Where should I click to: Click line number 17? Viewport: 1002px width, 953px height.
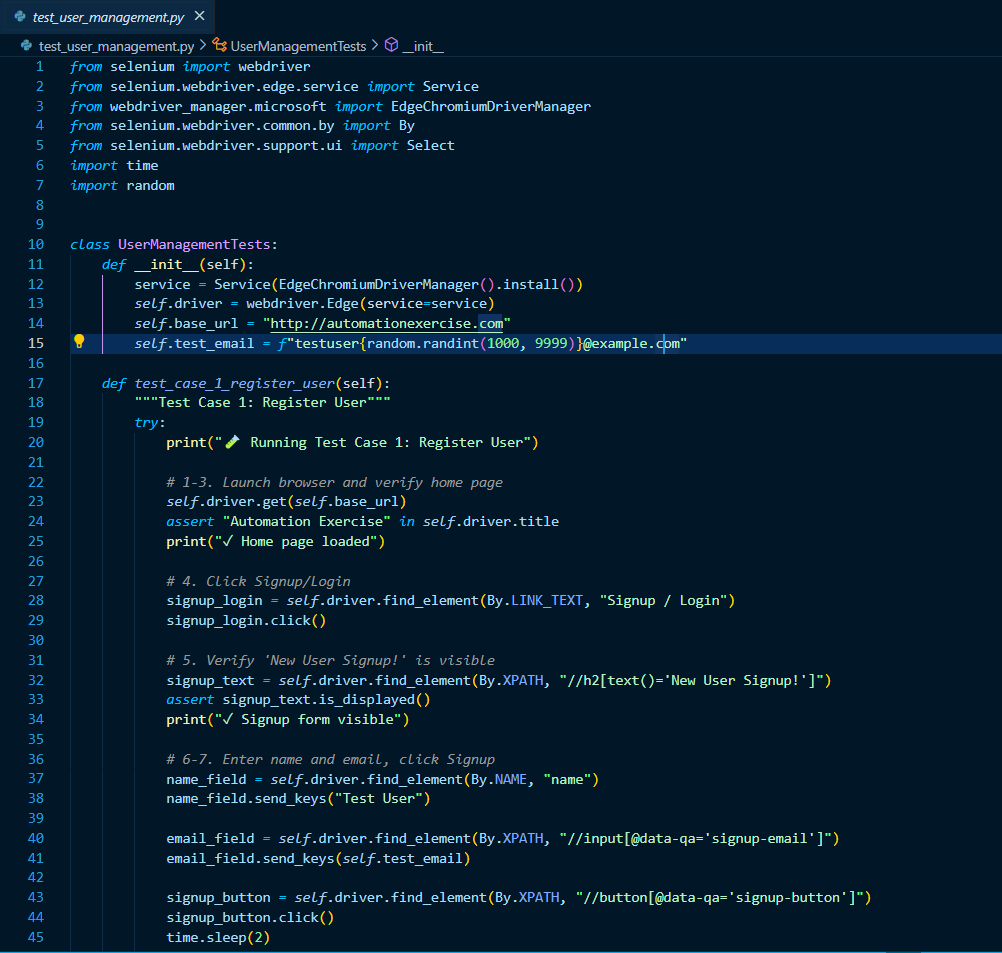pos(36,383)
